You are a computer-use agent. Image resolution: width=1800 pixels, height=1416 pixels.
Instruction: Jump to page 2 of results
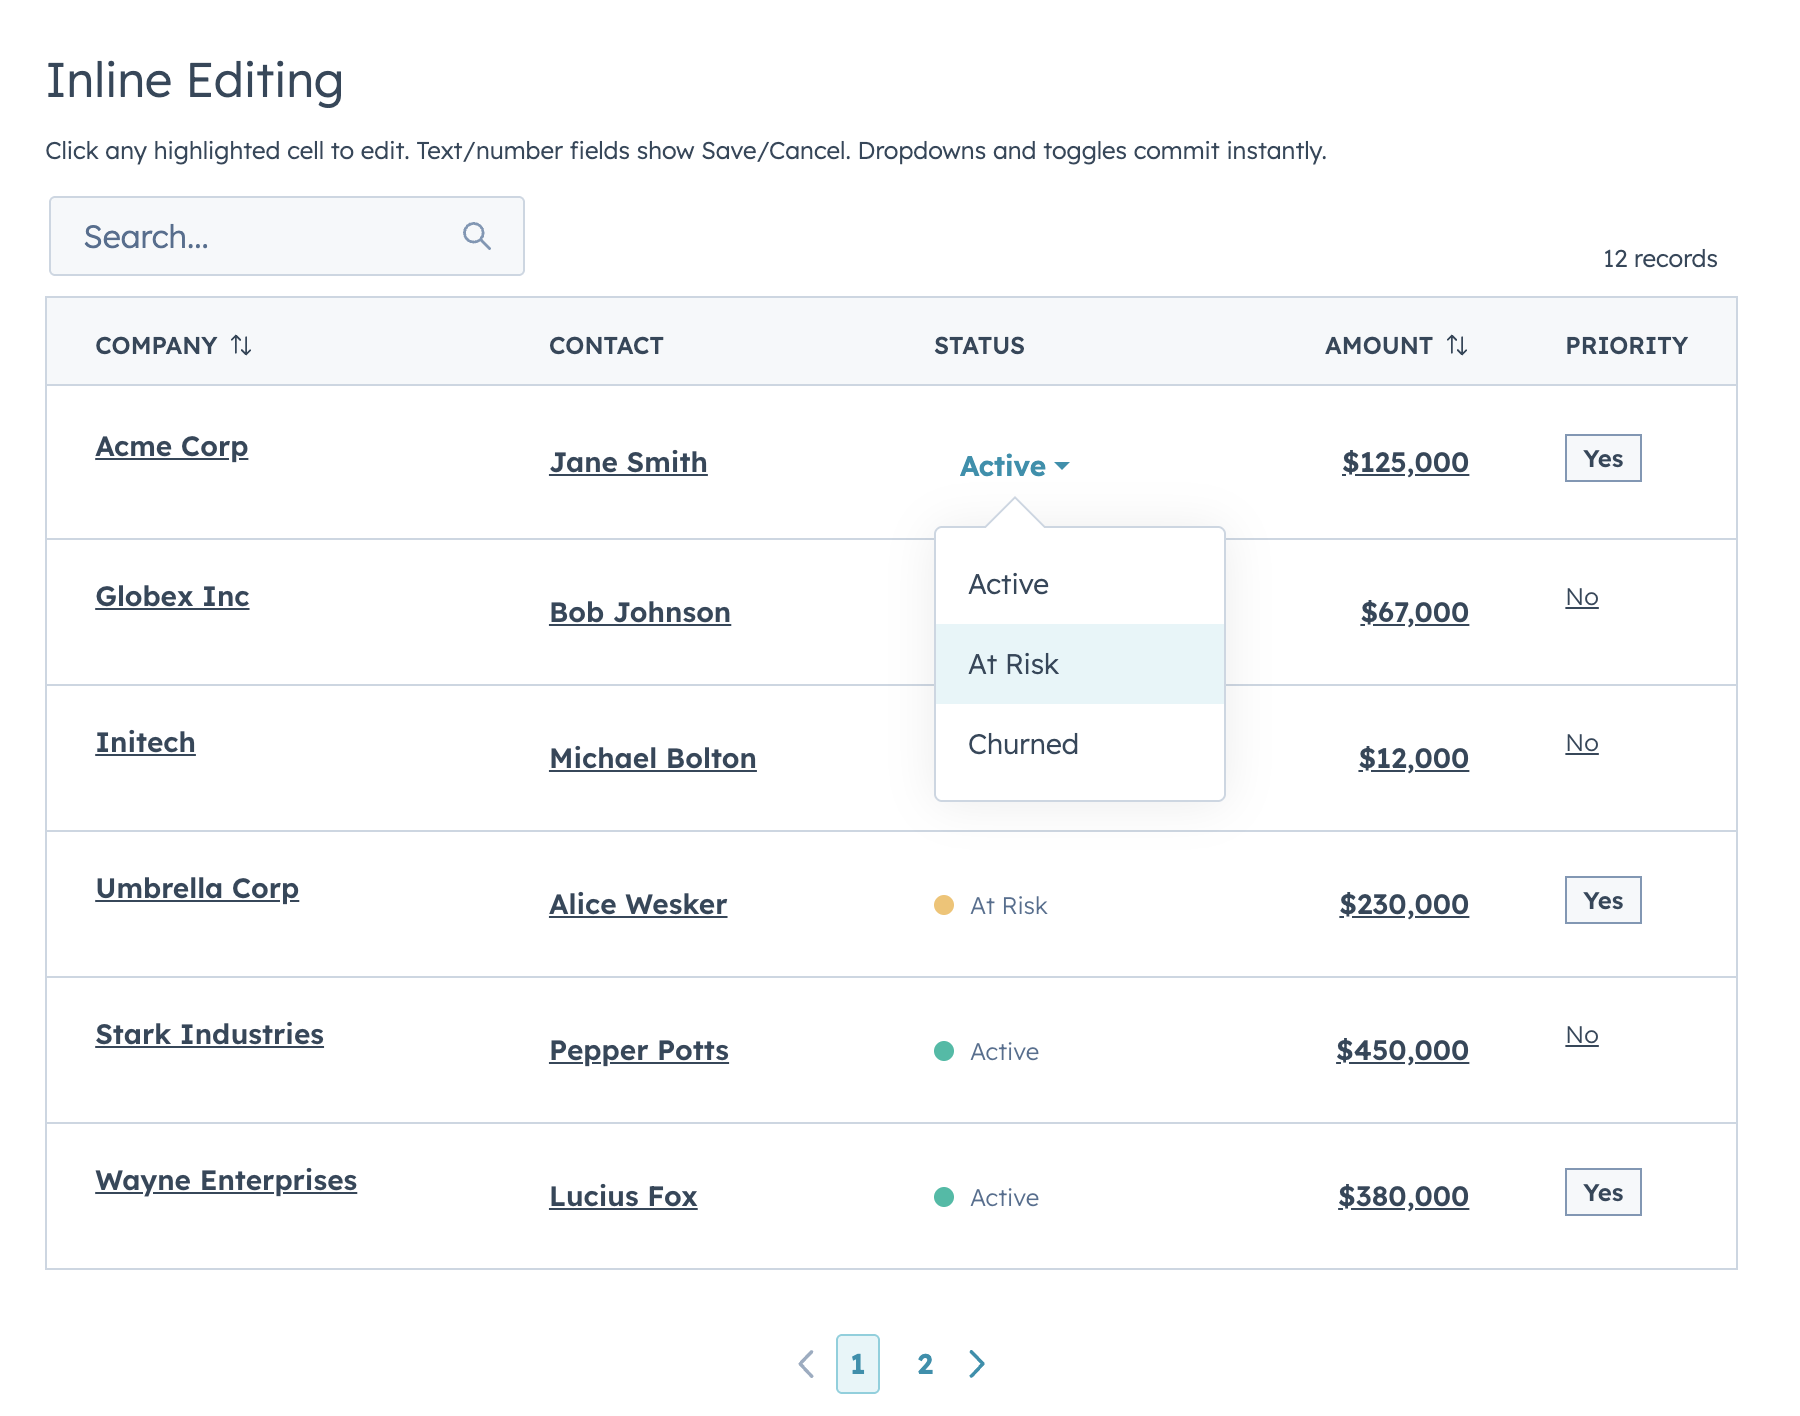pos(925,1363)
